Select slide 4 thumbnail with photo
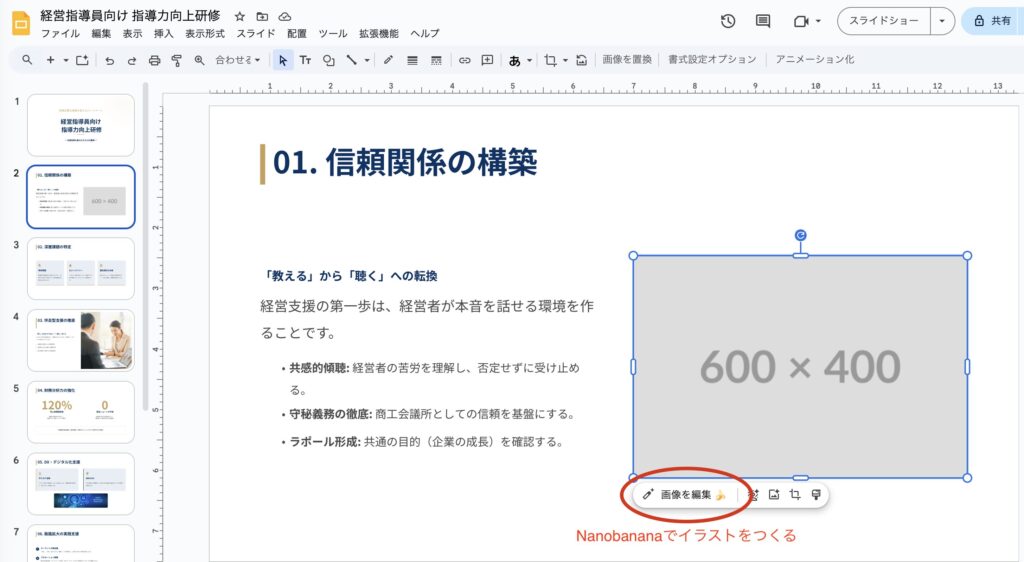The height and width of the screenshot is (562, 1024). pyautogui.click(x=81, y=340)
